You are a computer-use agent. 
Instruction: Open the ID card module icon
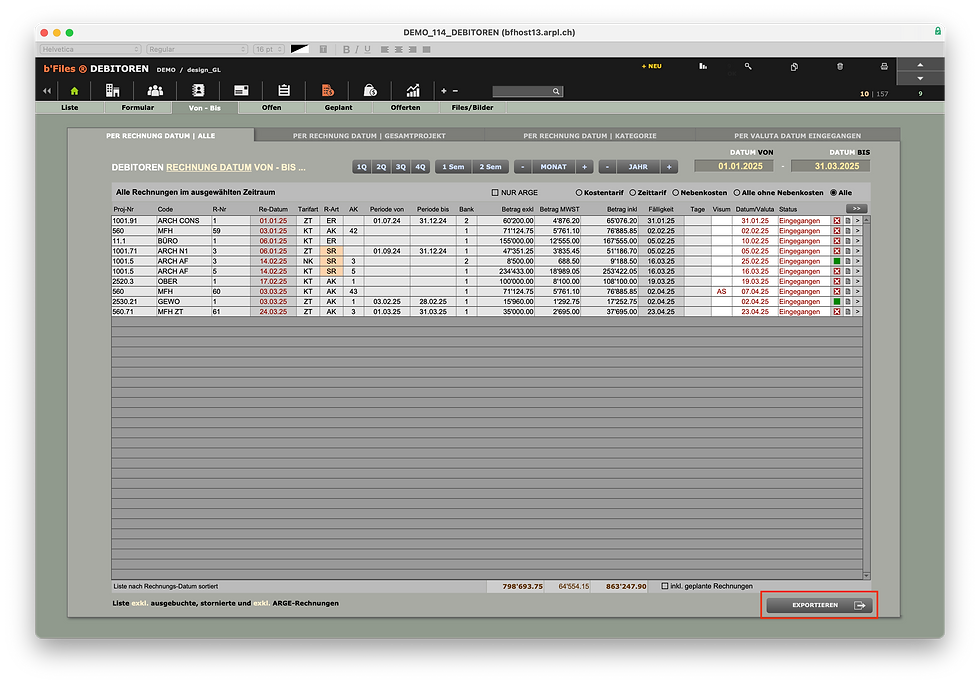[241, 91]
